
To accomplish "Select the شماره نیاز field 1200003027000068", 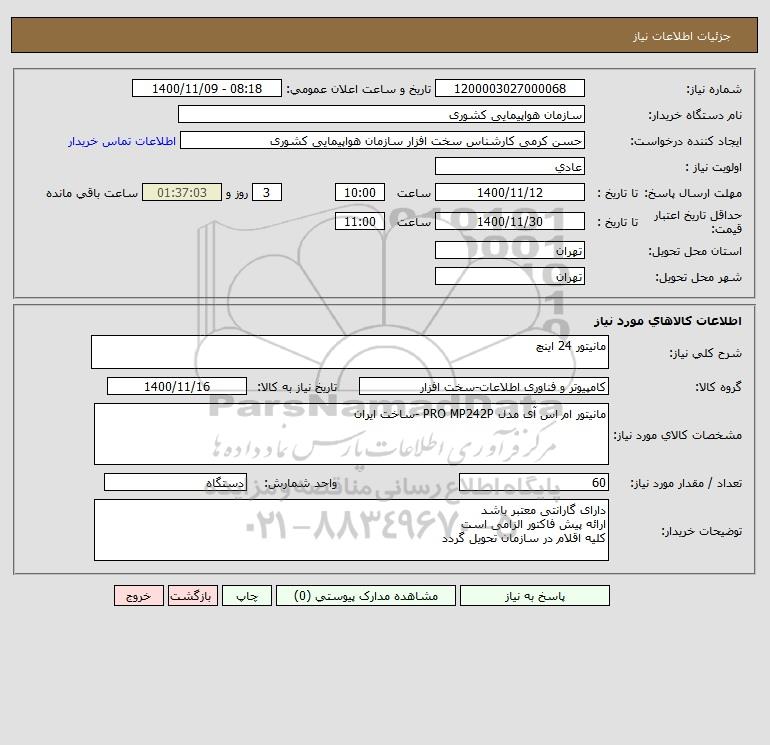I will pos(510,88).
